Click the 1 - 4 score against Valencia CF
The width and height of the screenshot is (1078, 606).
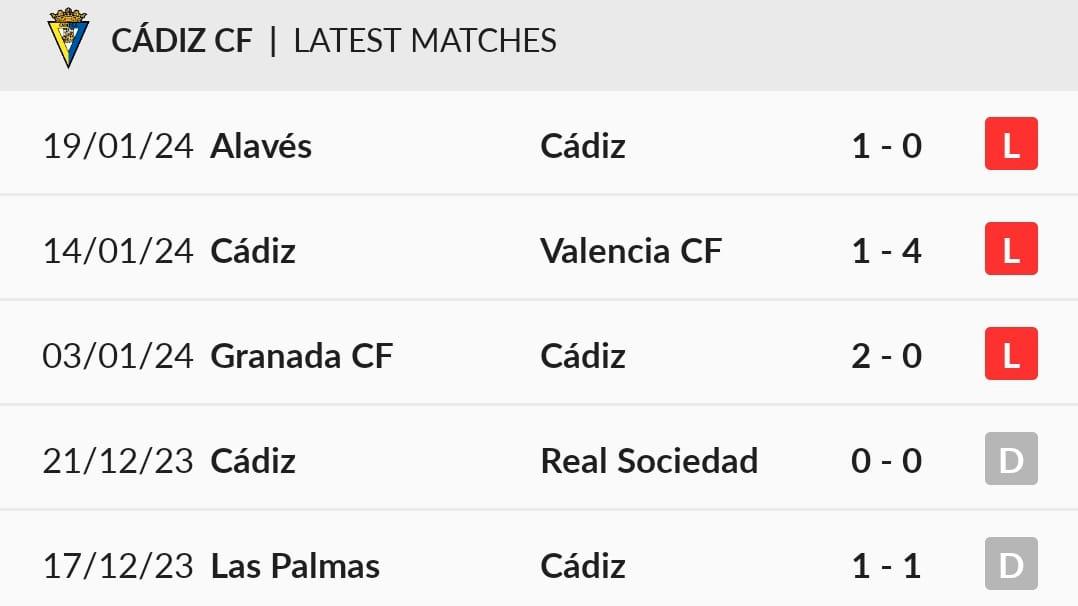click(x=886, y=250)
